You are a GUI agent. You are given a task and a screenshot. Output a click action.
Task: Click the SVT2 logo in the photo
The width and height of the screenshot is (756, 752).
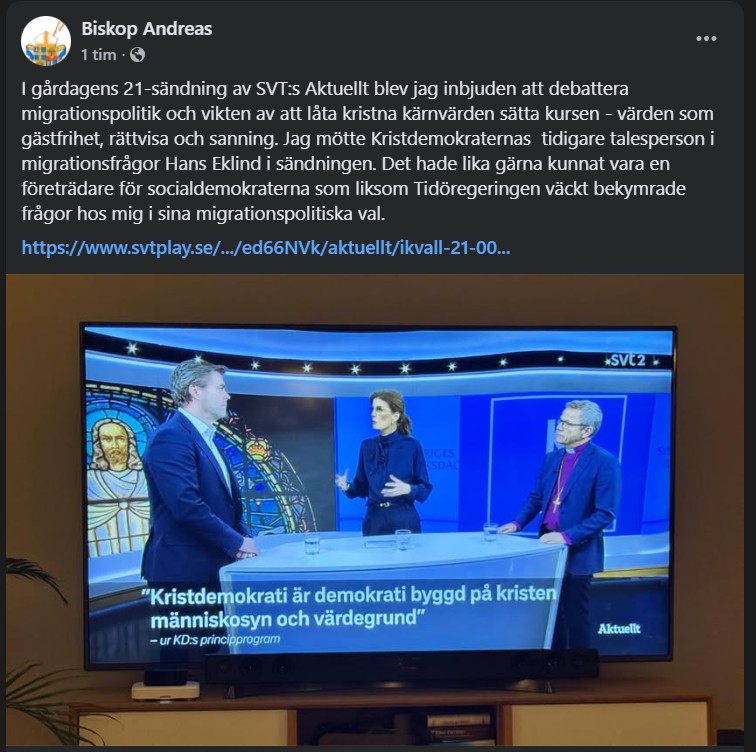pos(628,360)
